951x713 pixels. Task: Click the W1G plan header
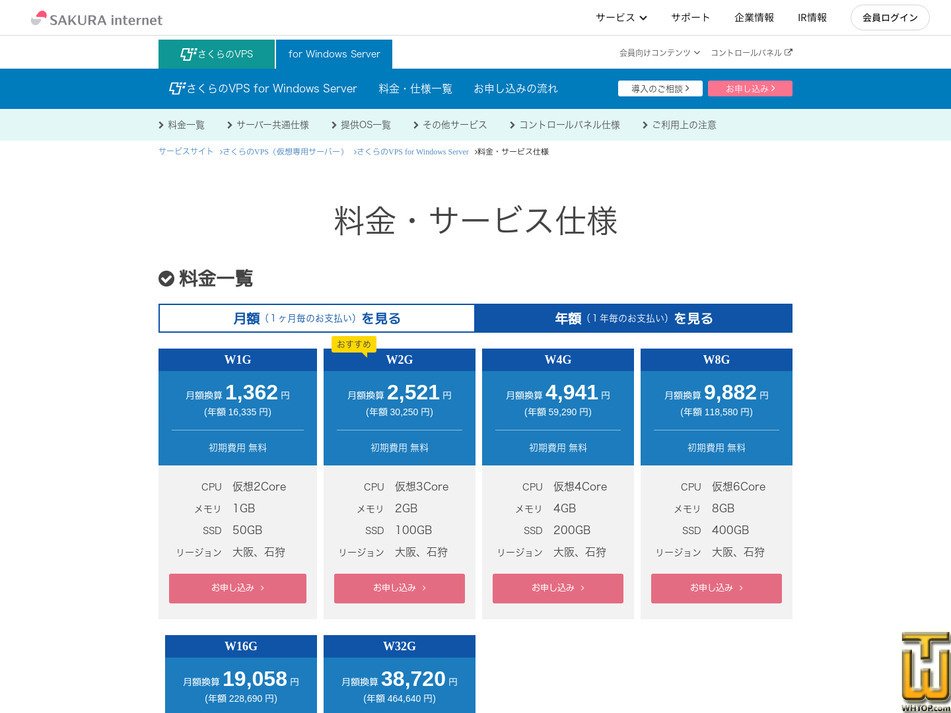point(238,360)
